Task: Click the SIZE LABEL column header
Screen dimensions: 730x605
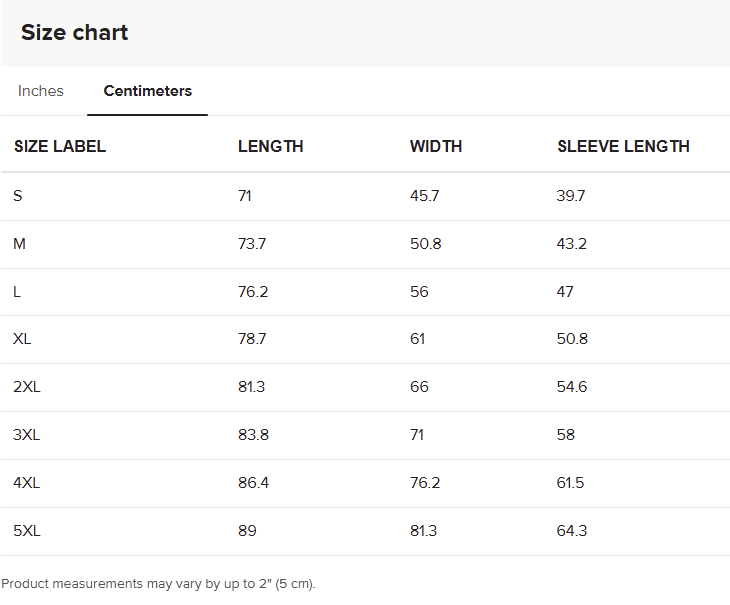Action: tap(60, 146)
